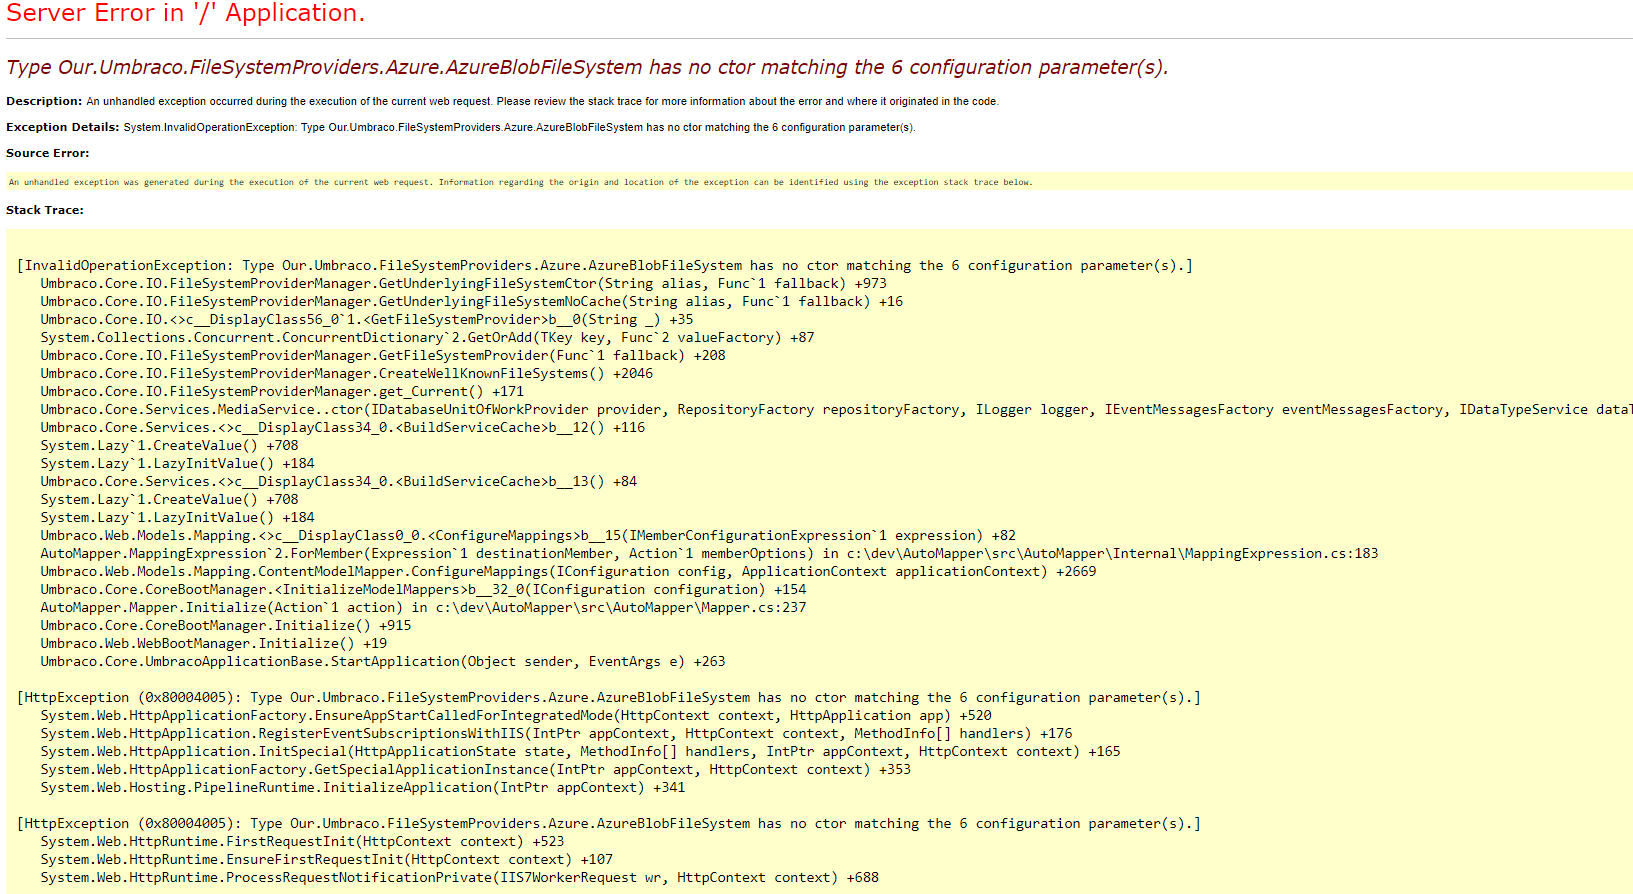This screenshot has width=1633, height=894.
Task: Click the ProcessRequestNotificationPrivate +688 line
Action: tap(460, 877)
